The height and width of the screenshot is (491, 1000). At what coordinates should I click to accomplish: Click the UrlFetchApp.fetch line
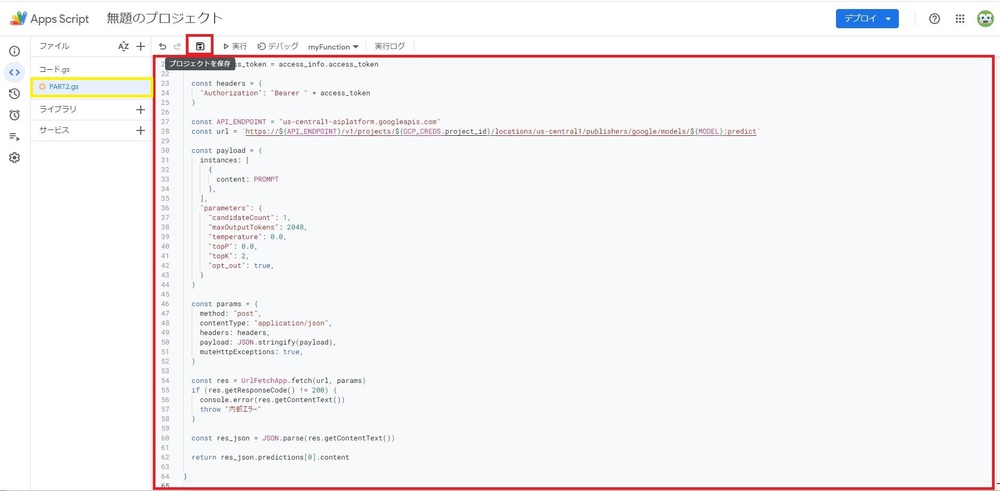coord(278,381)
